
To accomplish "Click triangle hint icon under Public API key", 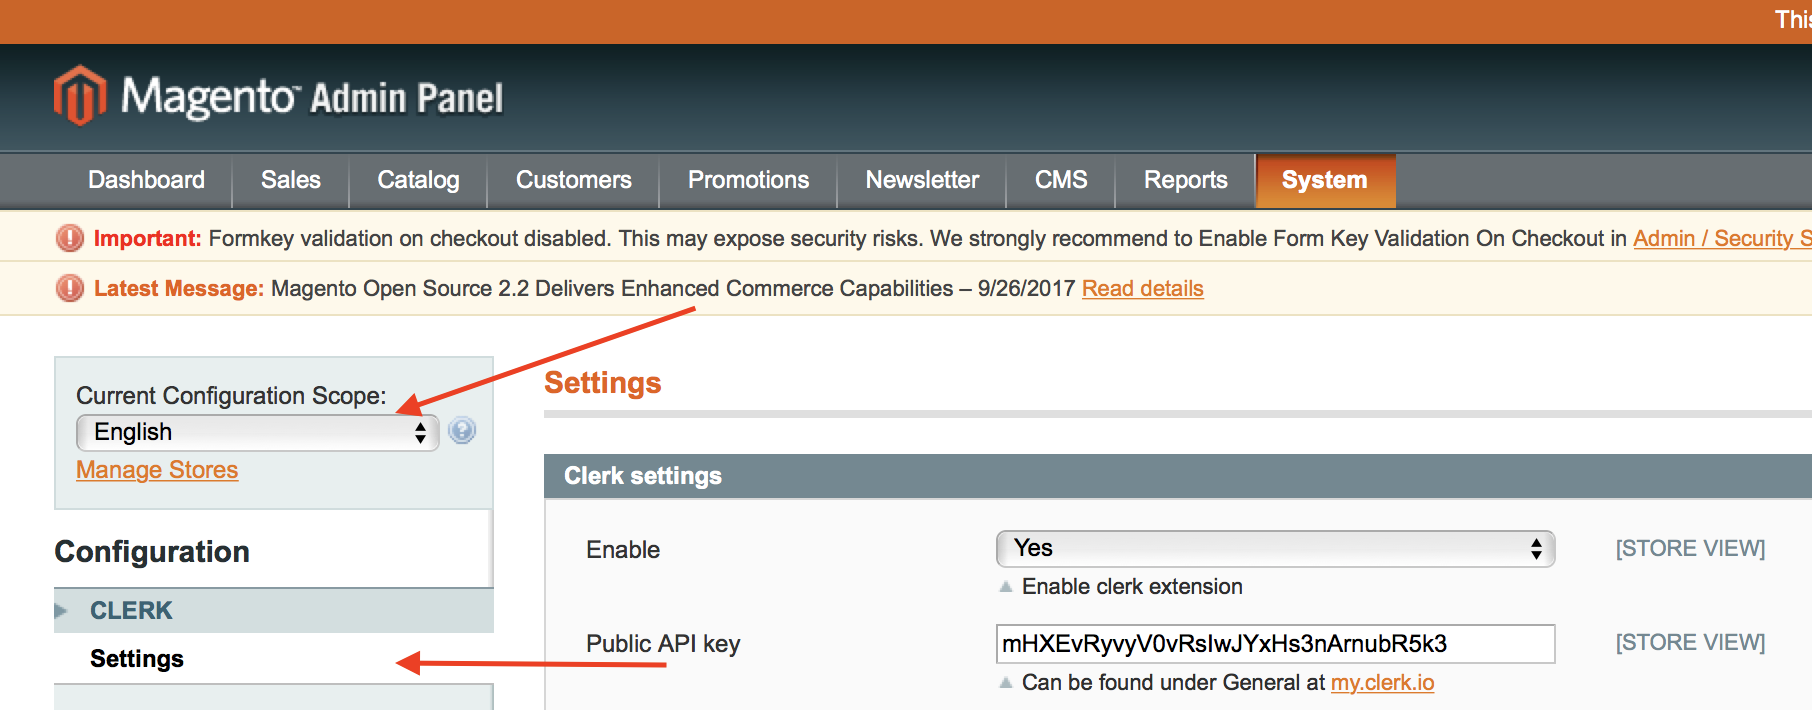I will (x=1006, y=683).
